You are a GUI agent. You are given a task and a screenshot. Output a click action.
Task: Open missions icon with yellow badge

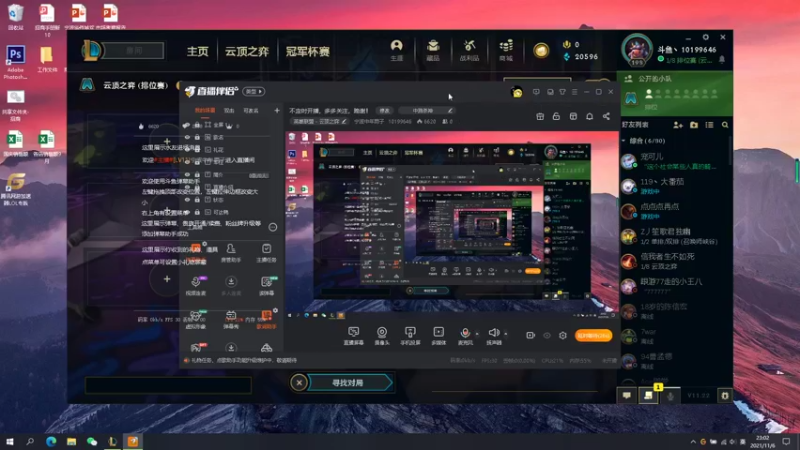coord(649,395)
